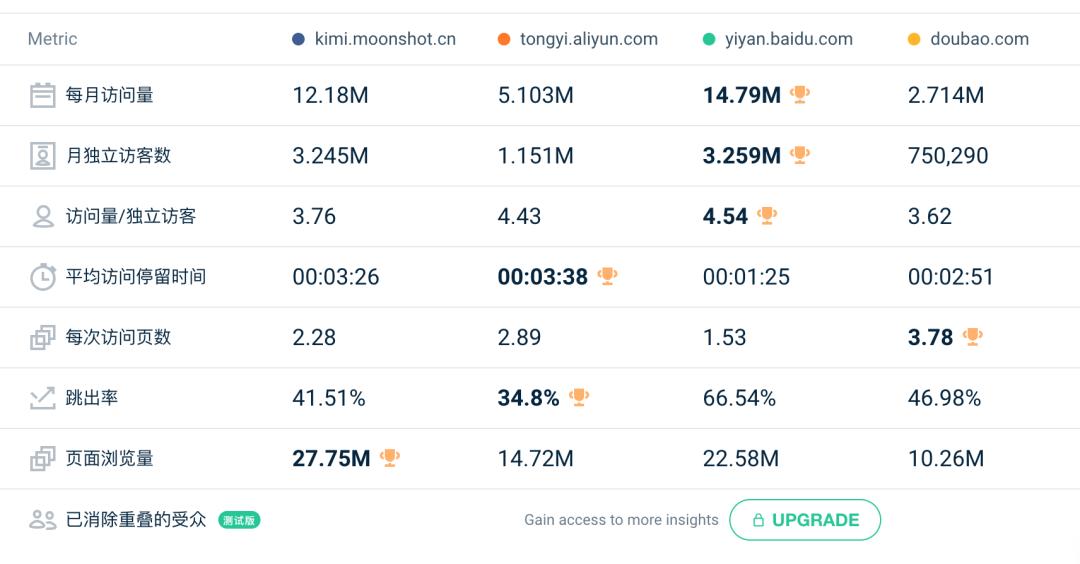Click the trophy beside 00:03:38

(x=607, y=276)
